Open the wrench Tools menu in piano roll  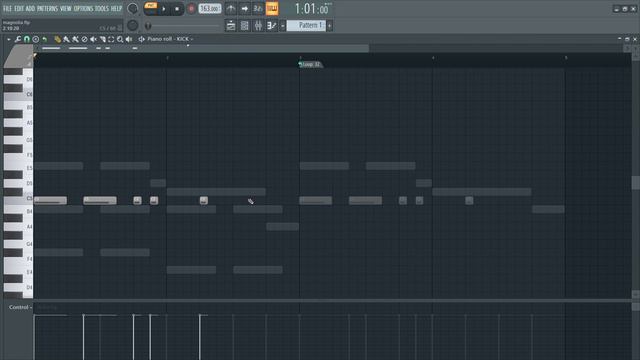click(x=18, y=39)
